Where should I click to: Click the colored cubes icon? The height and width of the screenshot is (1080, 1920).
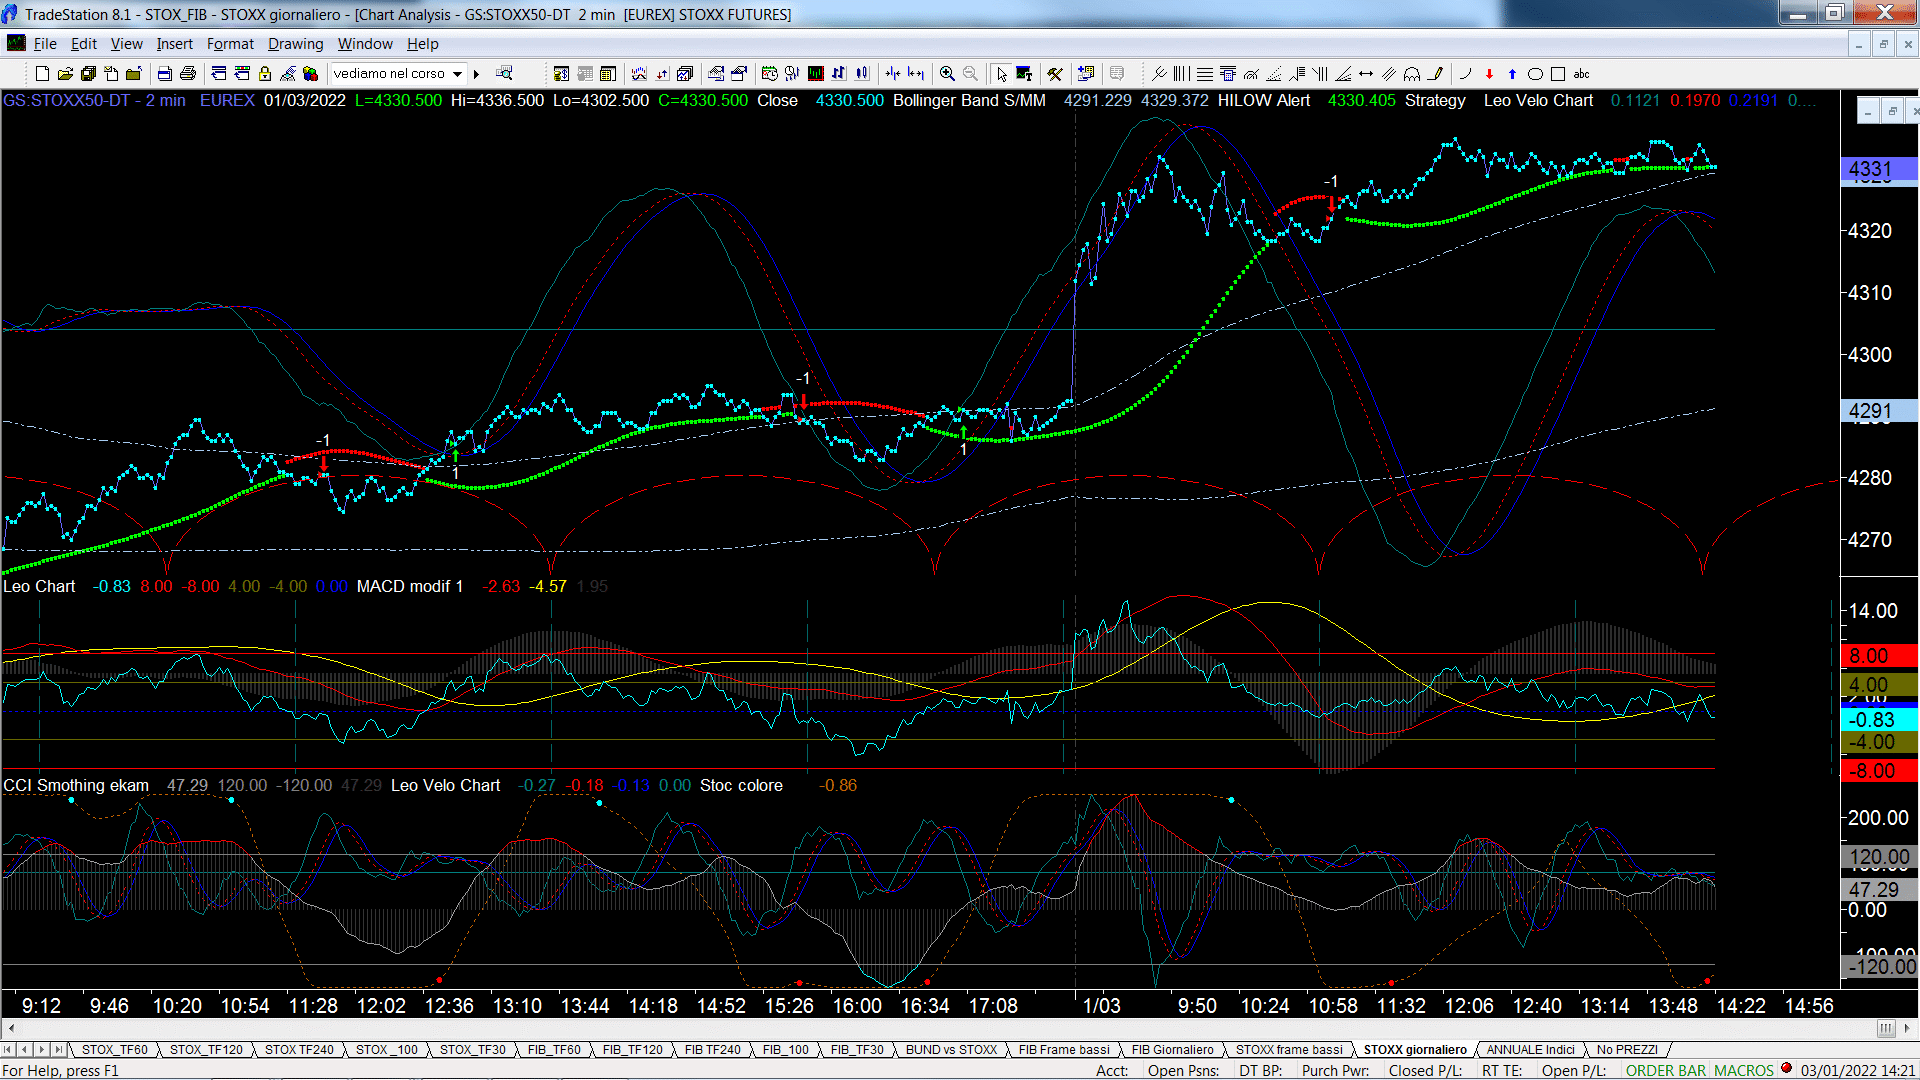point(310,74)
